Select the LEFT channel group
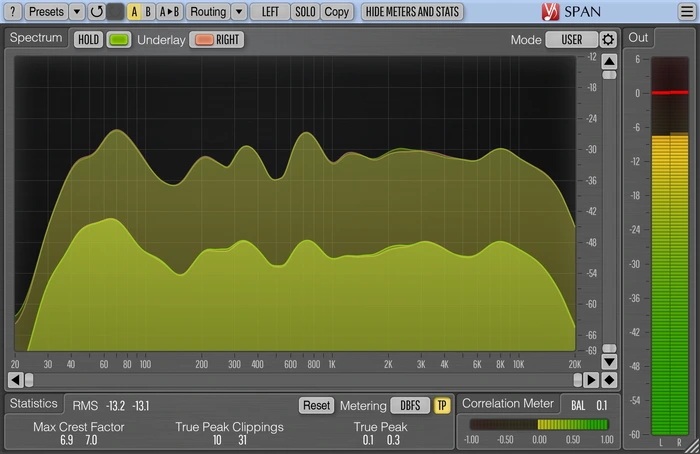The image size is (700, 454). click(269, 12)
